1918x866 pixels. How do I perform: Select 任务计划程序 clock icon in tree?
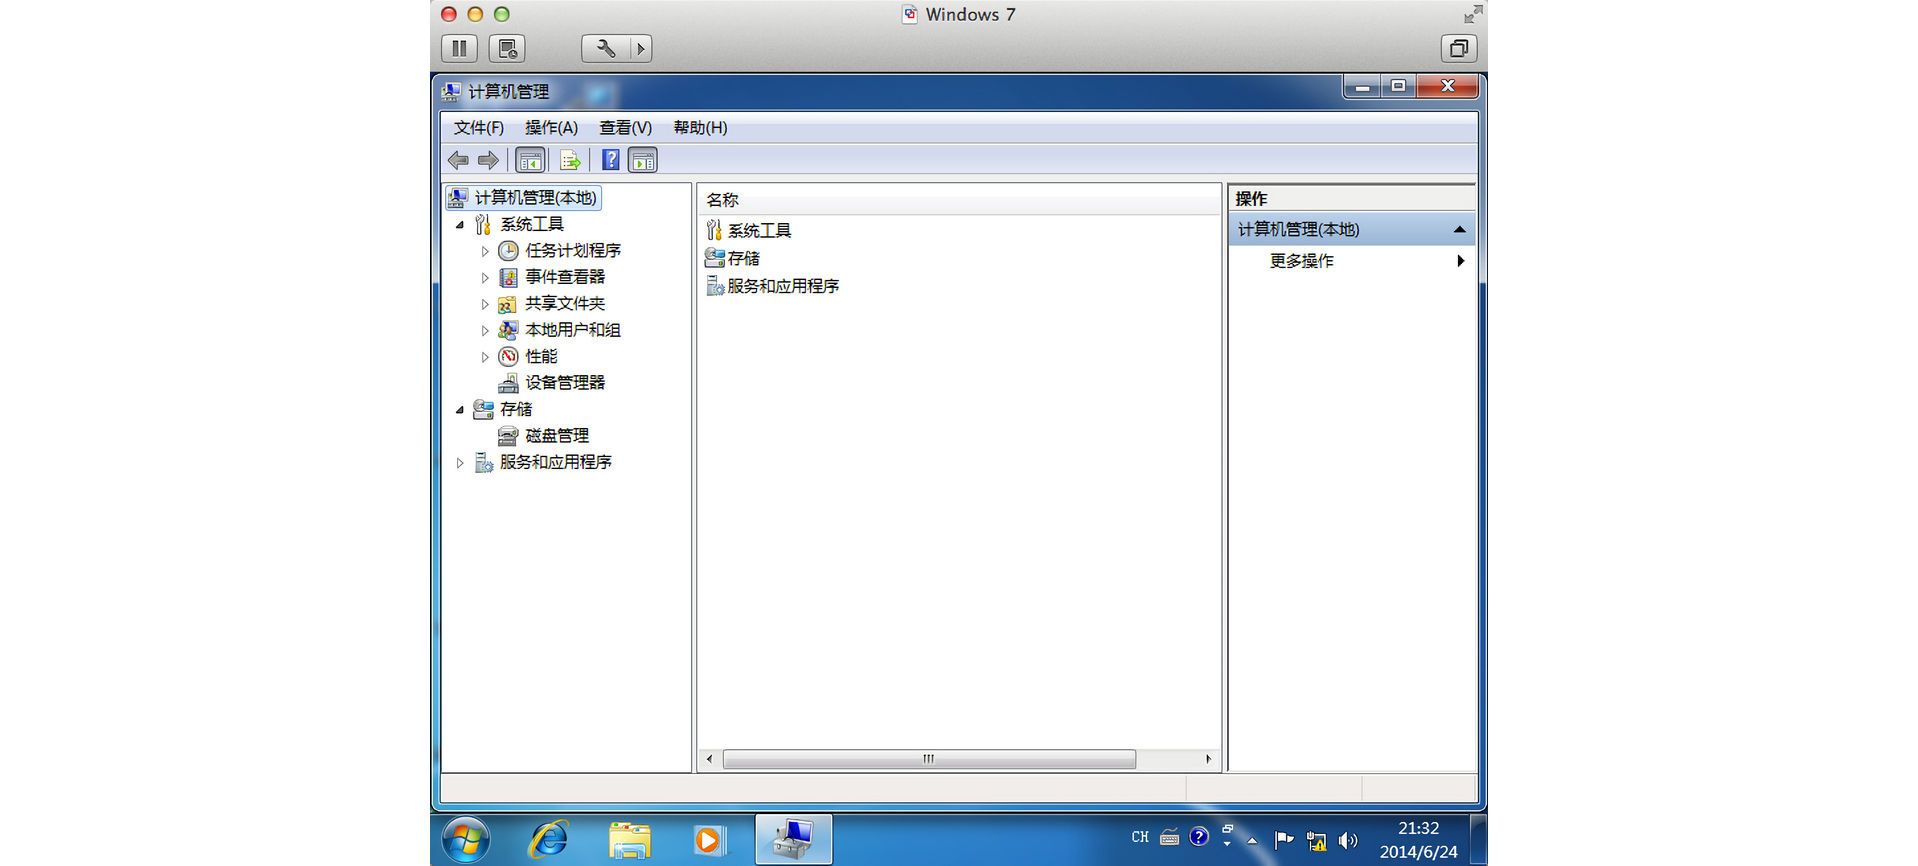[x=508, y=250]
